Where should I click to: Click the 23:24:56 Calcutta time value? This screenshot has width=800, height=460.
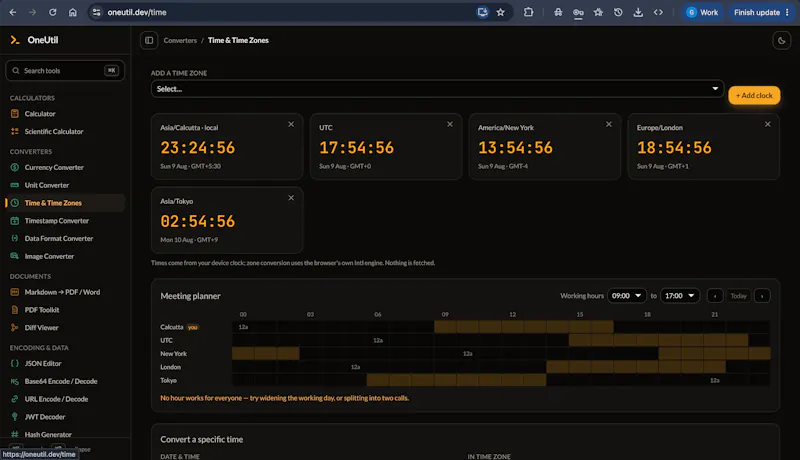(197, 148)
